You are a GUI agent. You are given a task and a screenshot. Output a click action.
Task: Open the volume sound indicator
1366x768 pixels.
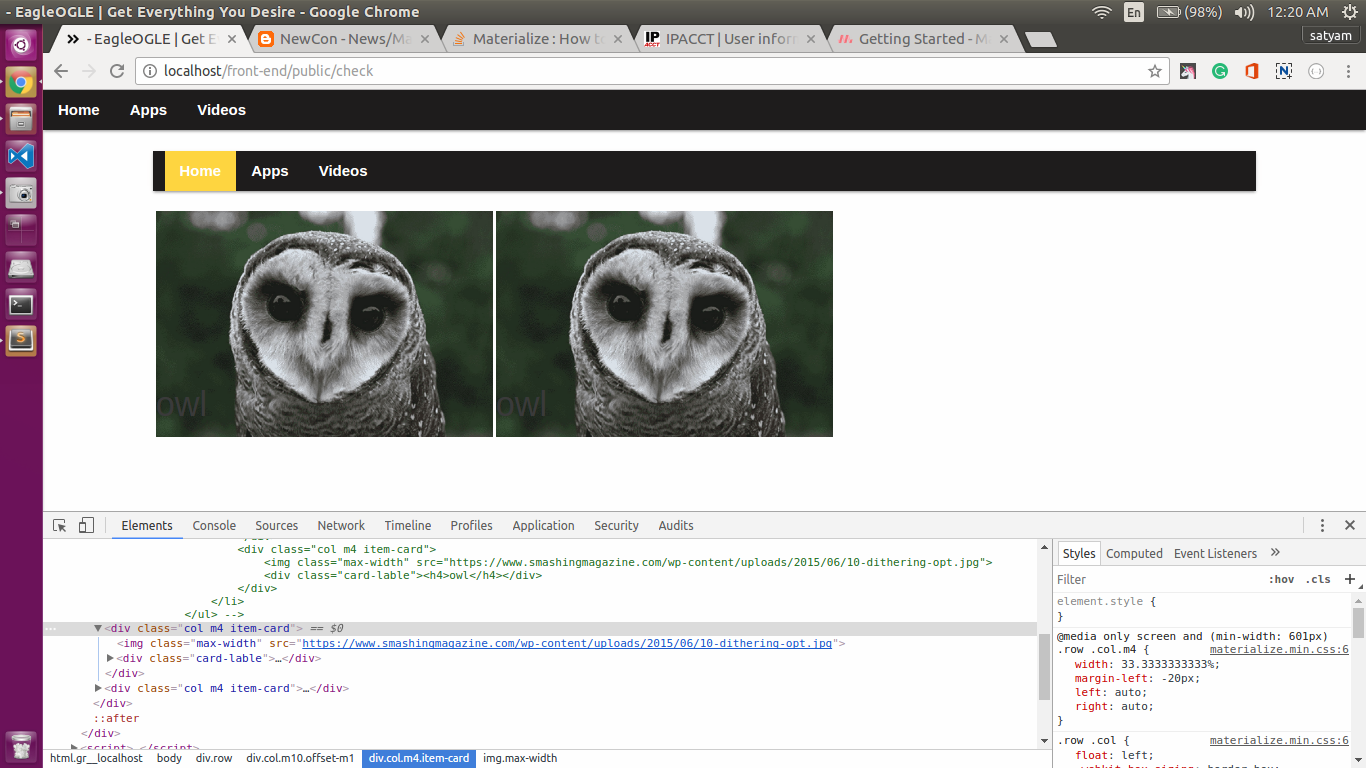coord(1244,12)
